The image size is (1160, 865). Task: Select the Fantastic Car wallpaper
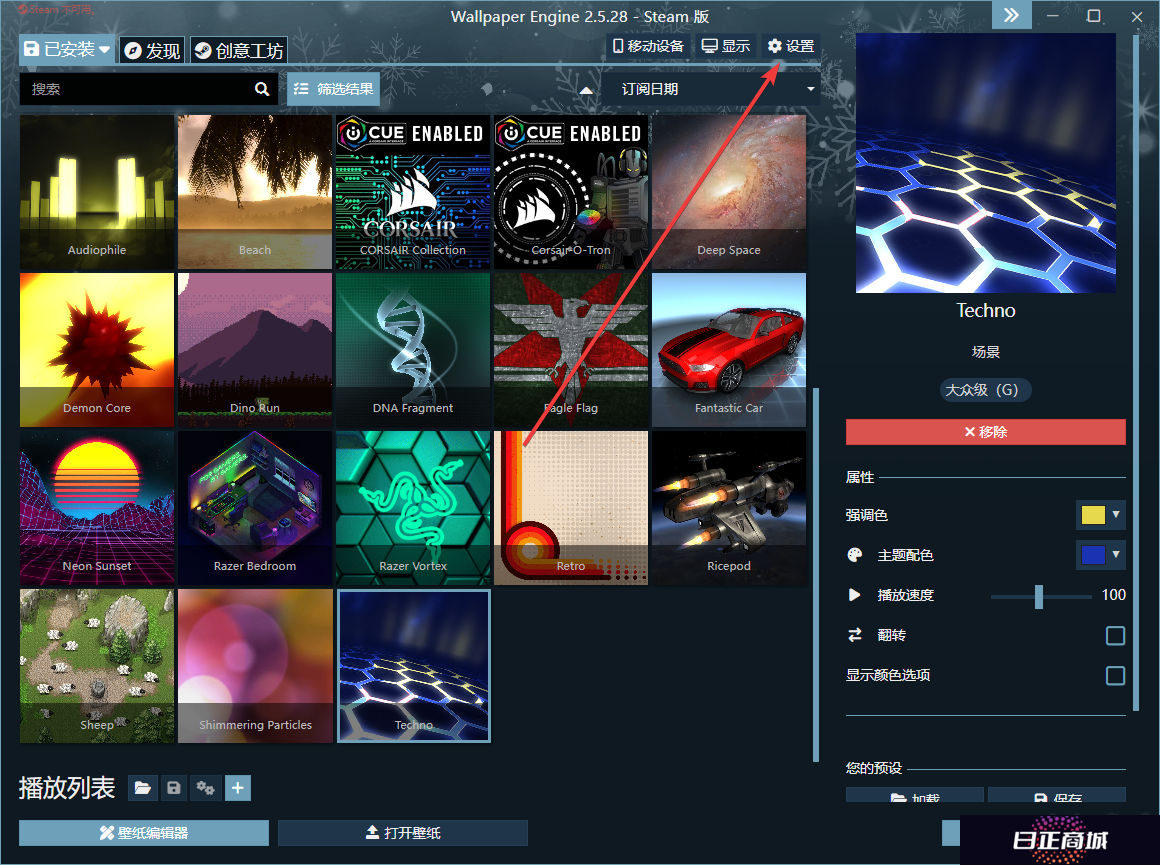pos(729,350)
